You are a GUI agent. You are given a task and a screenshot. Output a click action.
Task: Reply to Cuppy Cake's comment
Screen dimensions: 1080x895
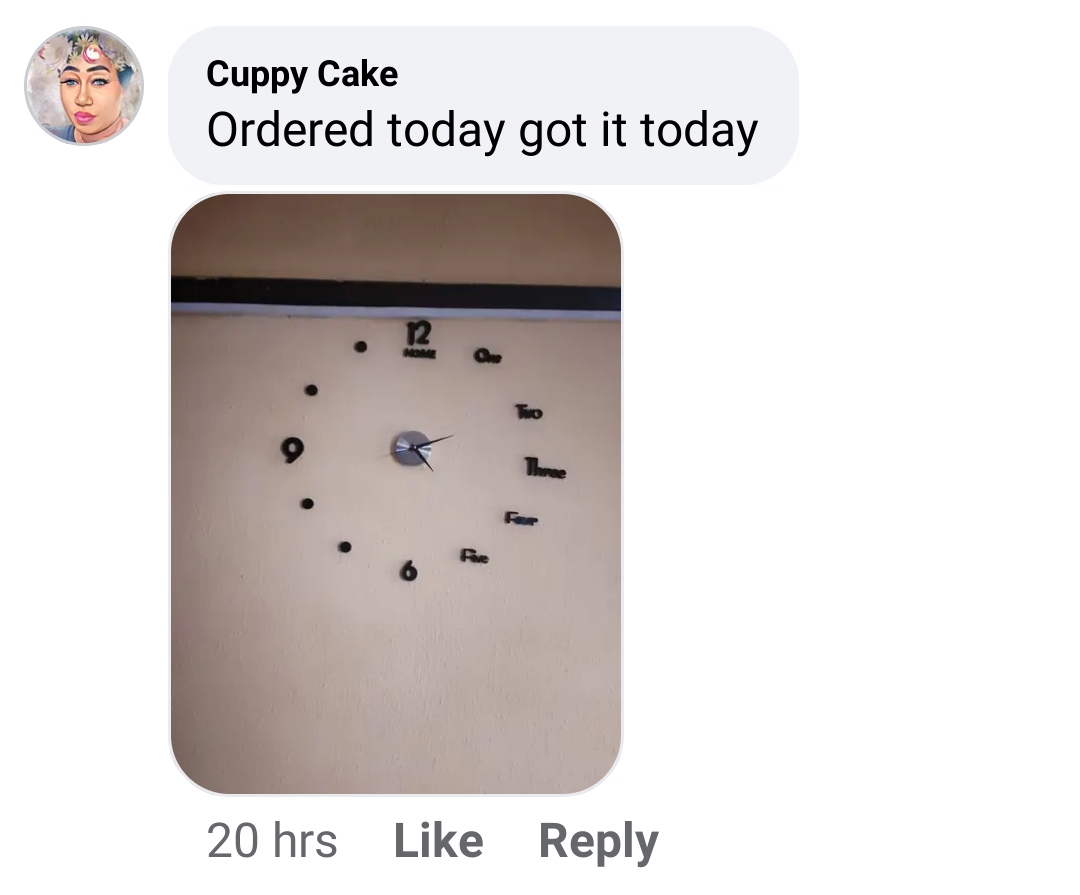599,842
